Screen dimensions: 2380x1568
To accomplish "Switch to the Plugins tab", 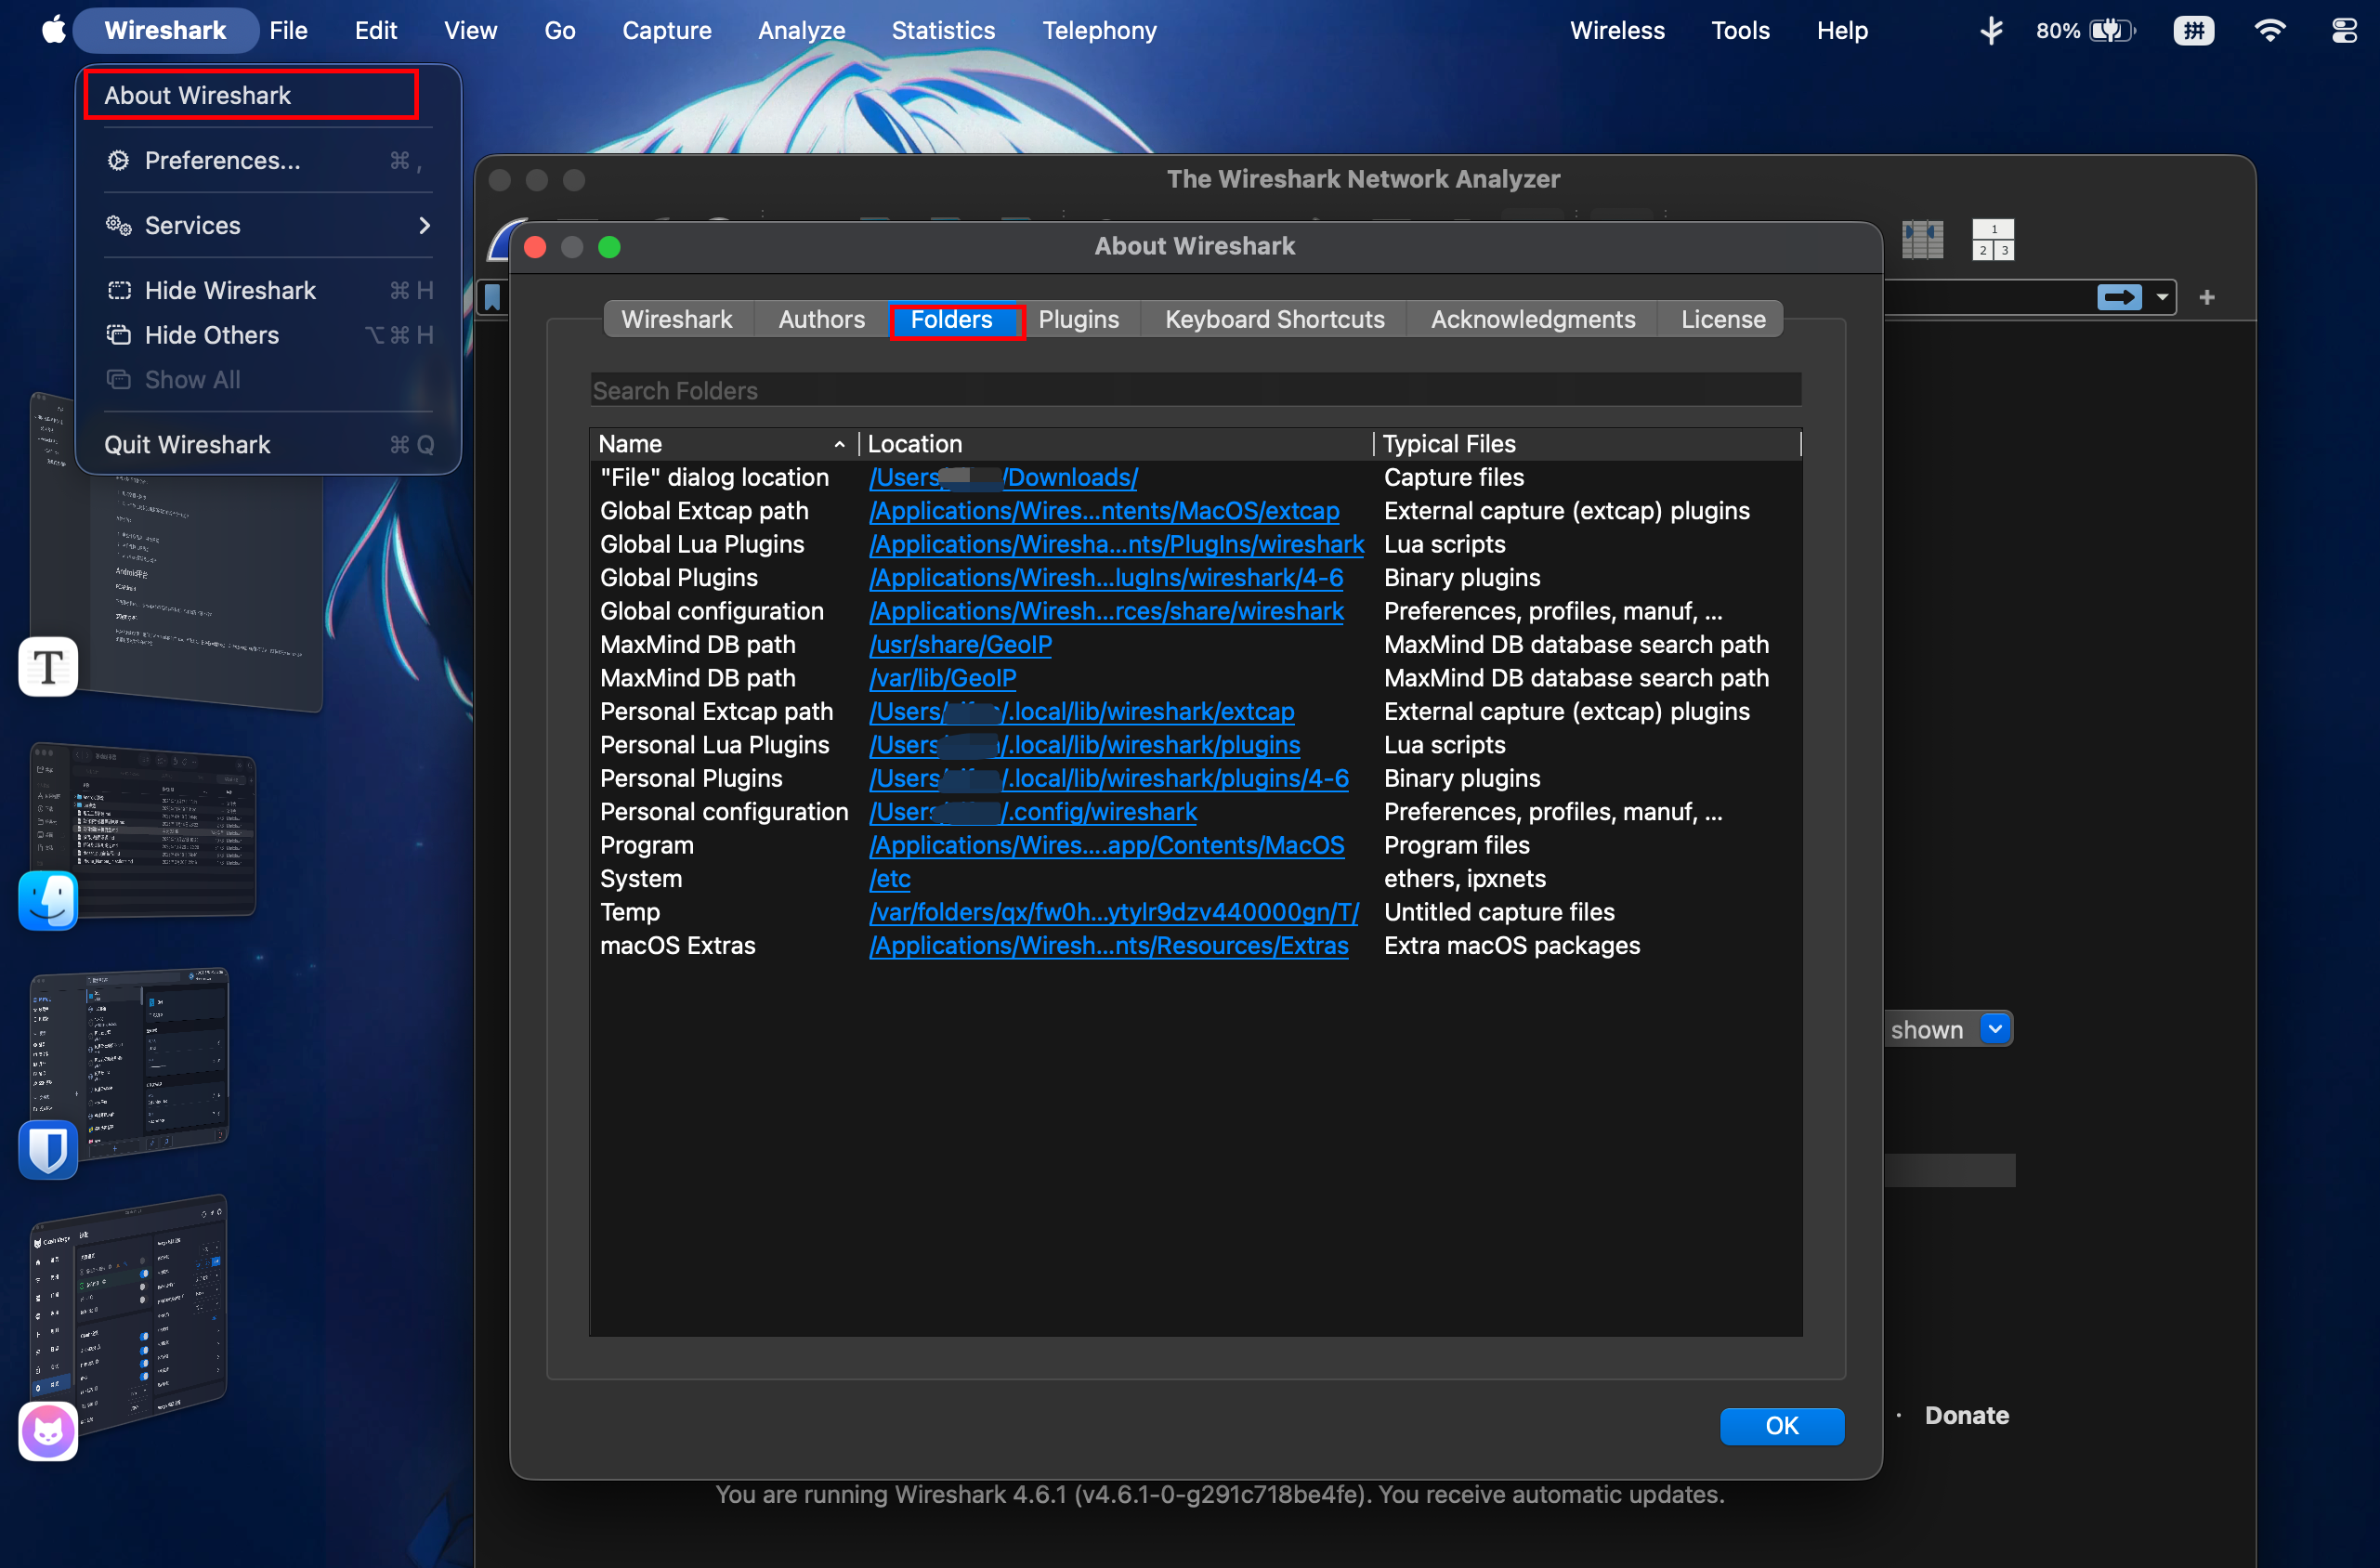I will click(x=1078, y=319).
